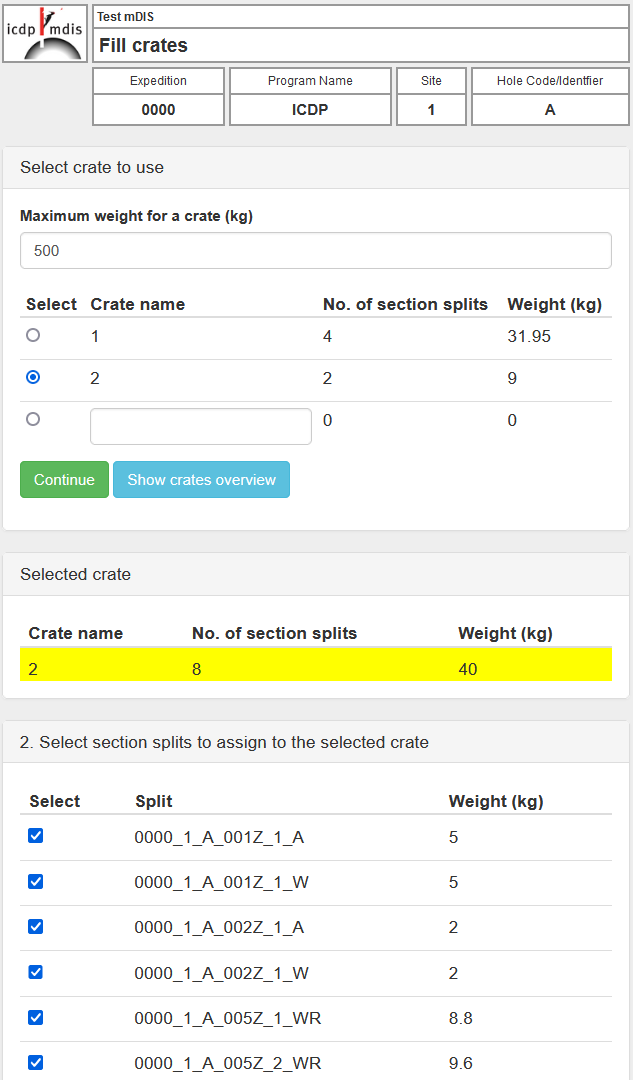Click the maximum crate weight input field

[x=315, y=250]
